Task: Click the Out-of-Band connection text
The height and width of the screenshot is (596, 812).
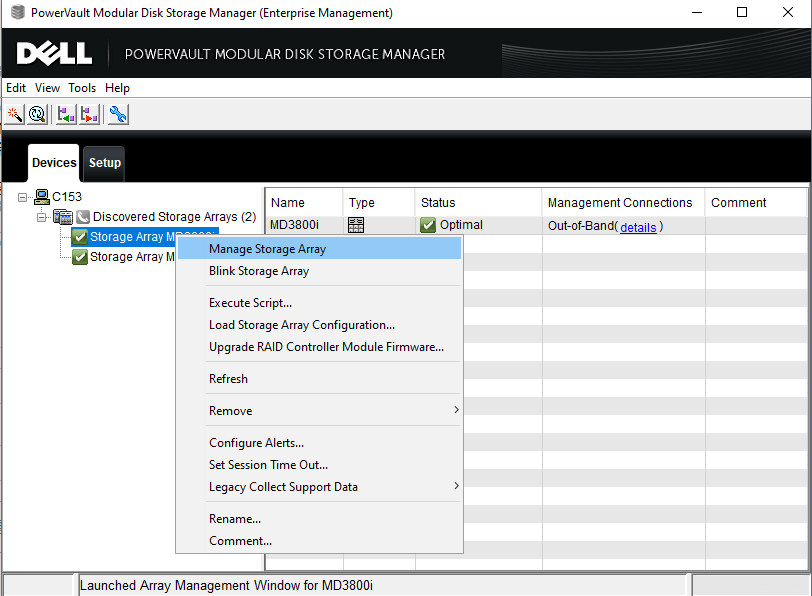Action: click(581, 226)
